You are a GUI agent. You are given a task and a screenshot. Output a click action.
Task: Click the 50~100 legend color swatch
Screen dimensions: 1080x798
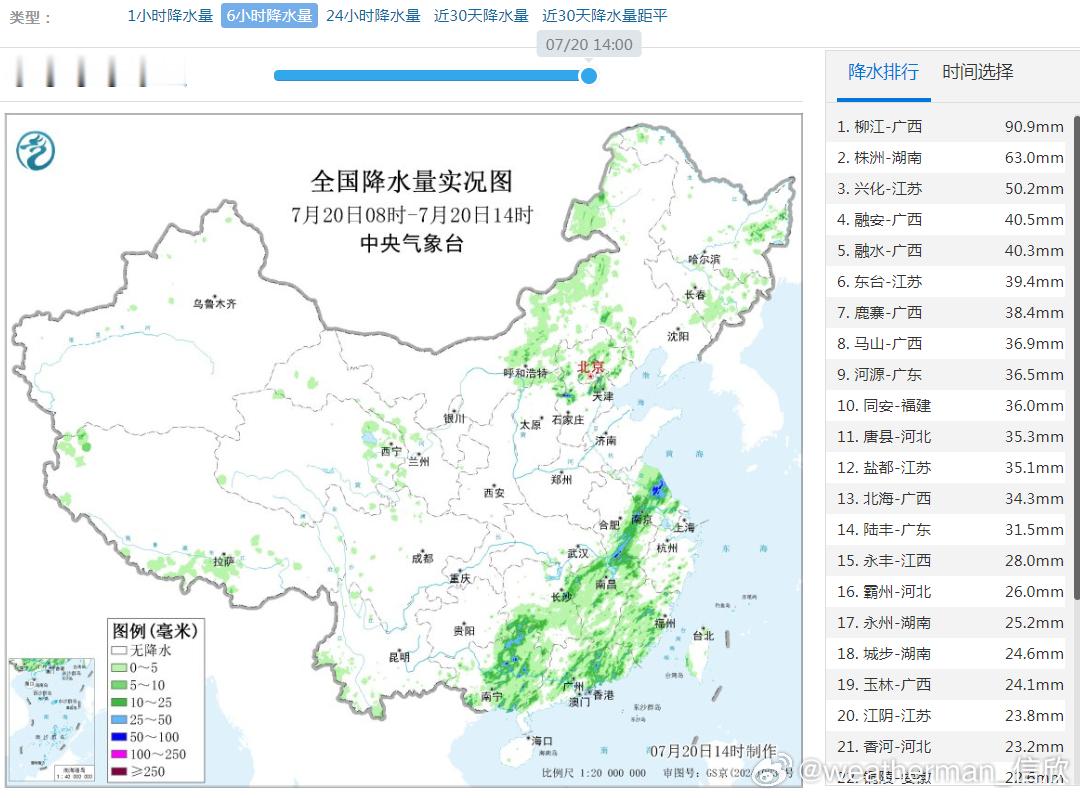pos(118,737)
